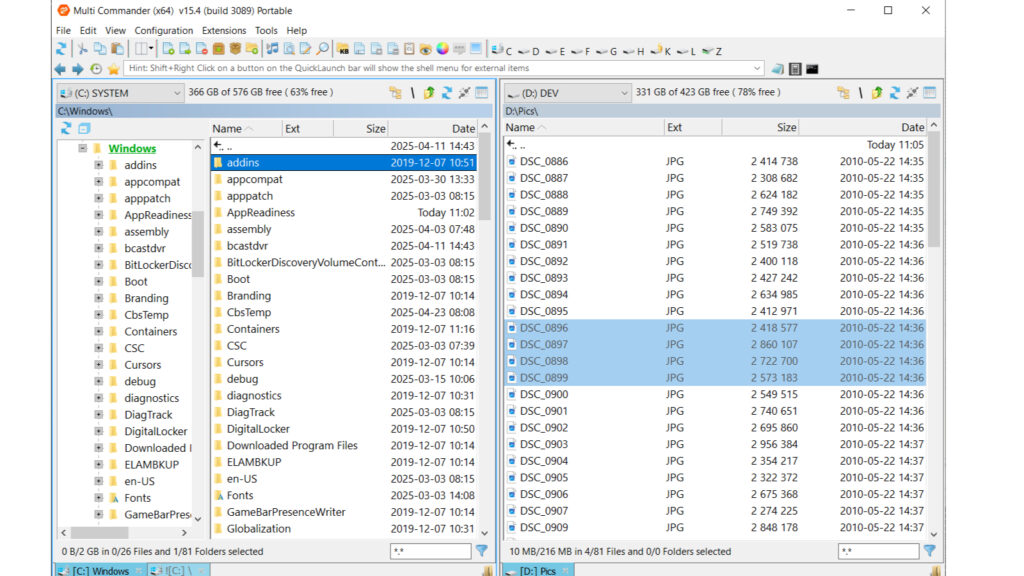Click the Refresh icon in the main toolbar
Image resolution: width=1024 pixels, height=576 pixels.
tap(61, 49)
